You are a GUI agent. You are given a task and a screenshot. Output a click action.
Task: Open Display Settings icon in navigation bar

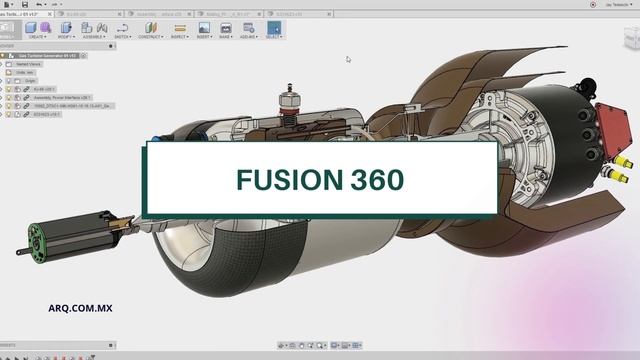(x=334, y=346)
